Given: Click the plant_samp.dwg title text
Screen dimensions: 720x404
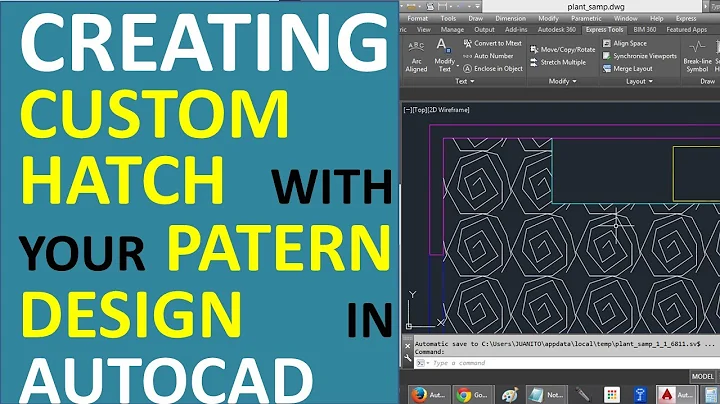Looking at the screenshot, I should (596, 6).
